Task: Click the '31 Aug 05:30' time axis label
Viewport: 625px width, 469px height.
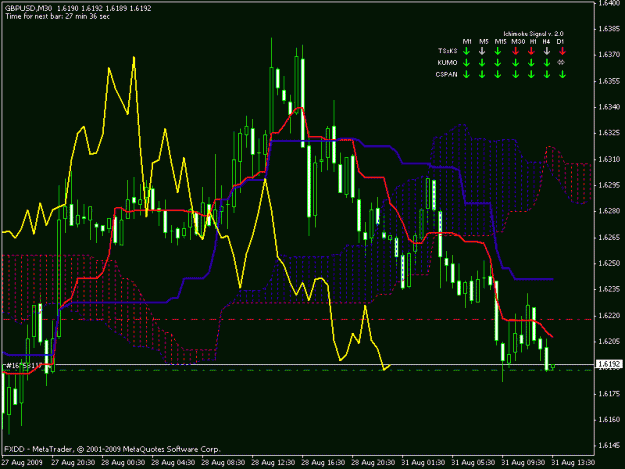Action: (473, 463)
